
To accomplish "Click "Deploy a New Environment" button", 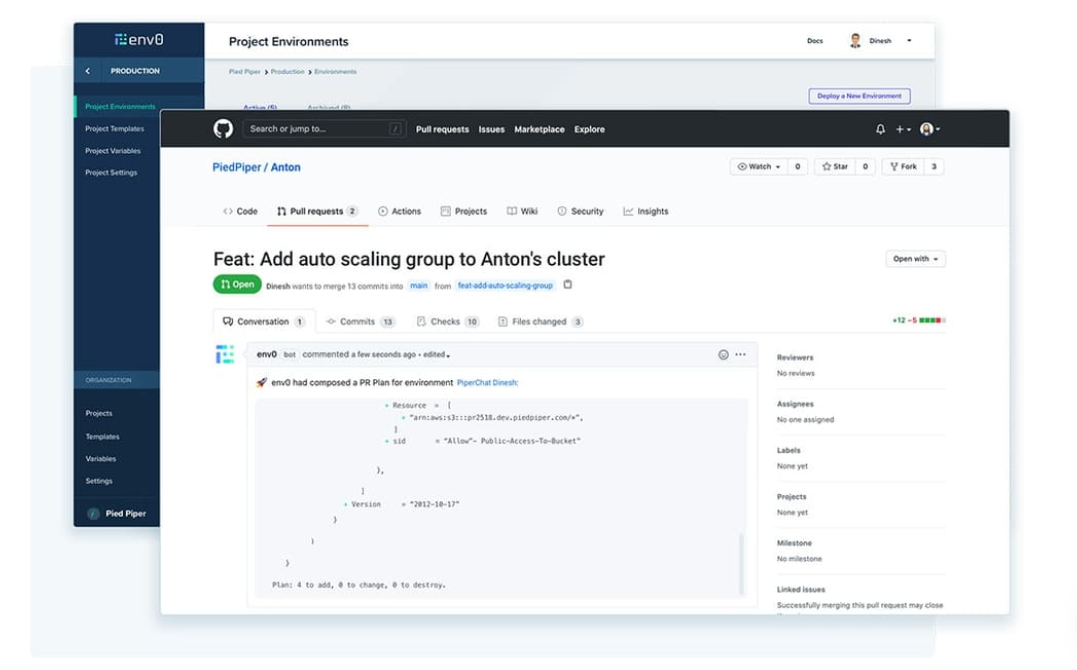I will [859, 96].
